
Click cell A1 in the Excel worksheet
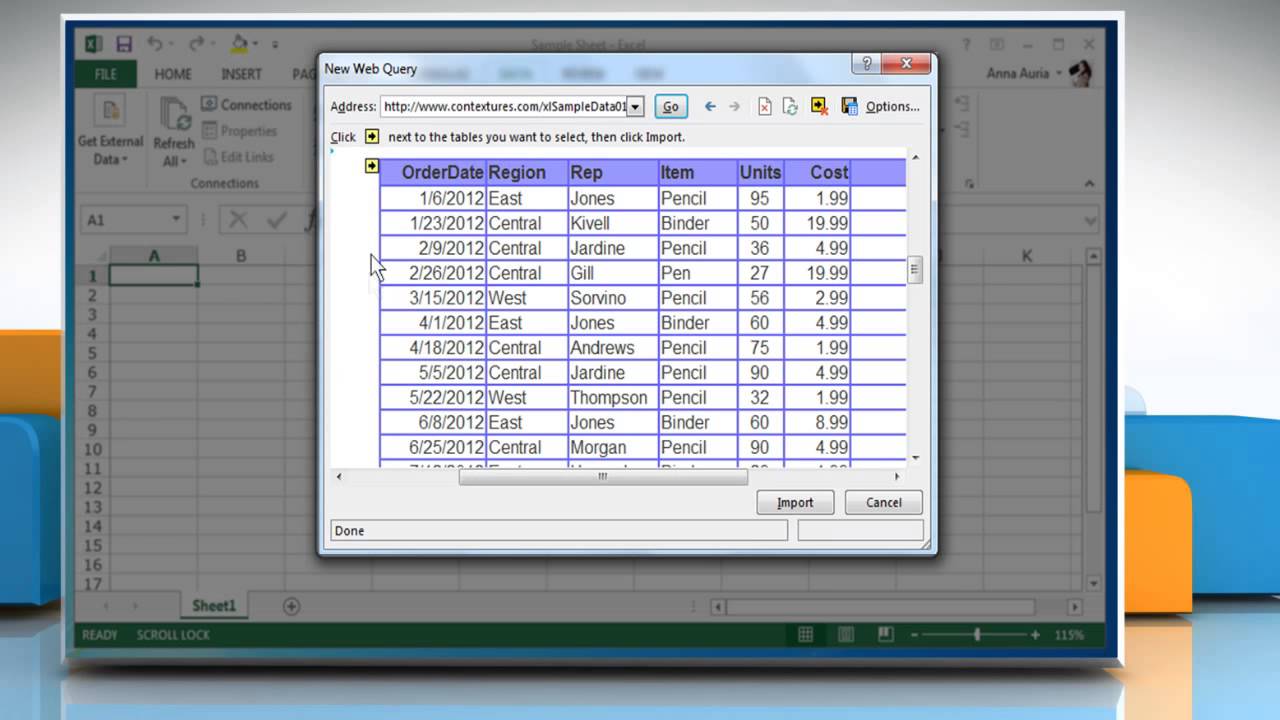tap(154, 276)
